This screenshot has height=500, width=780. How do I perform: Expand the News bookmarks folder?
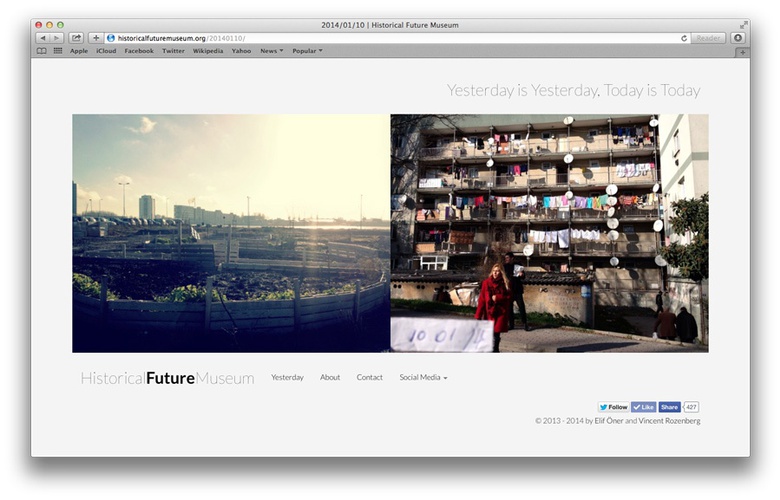point(271,51)
